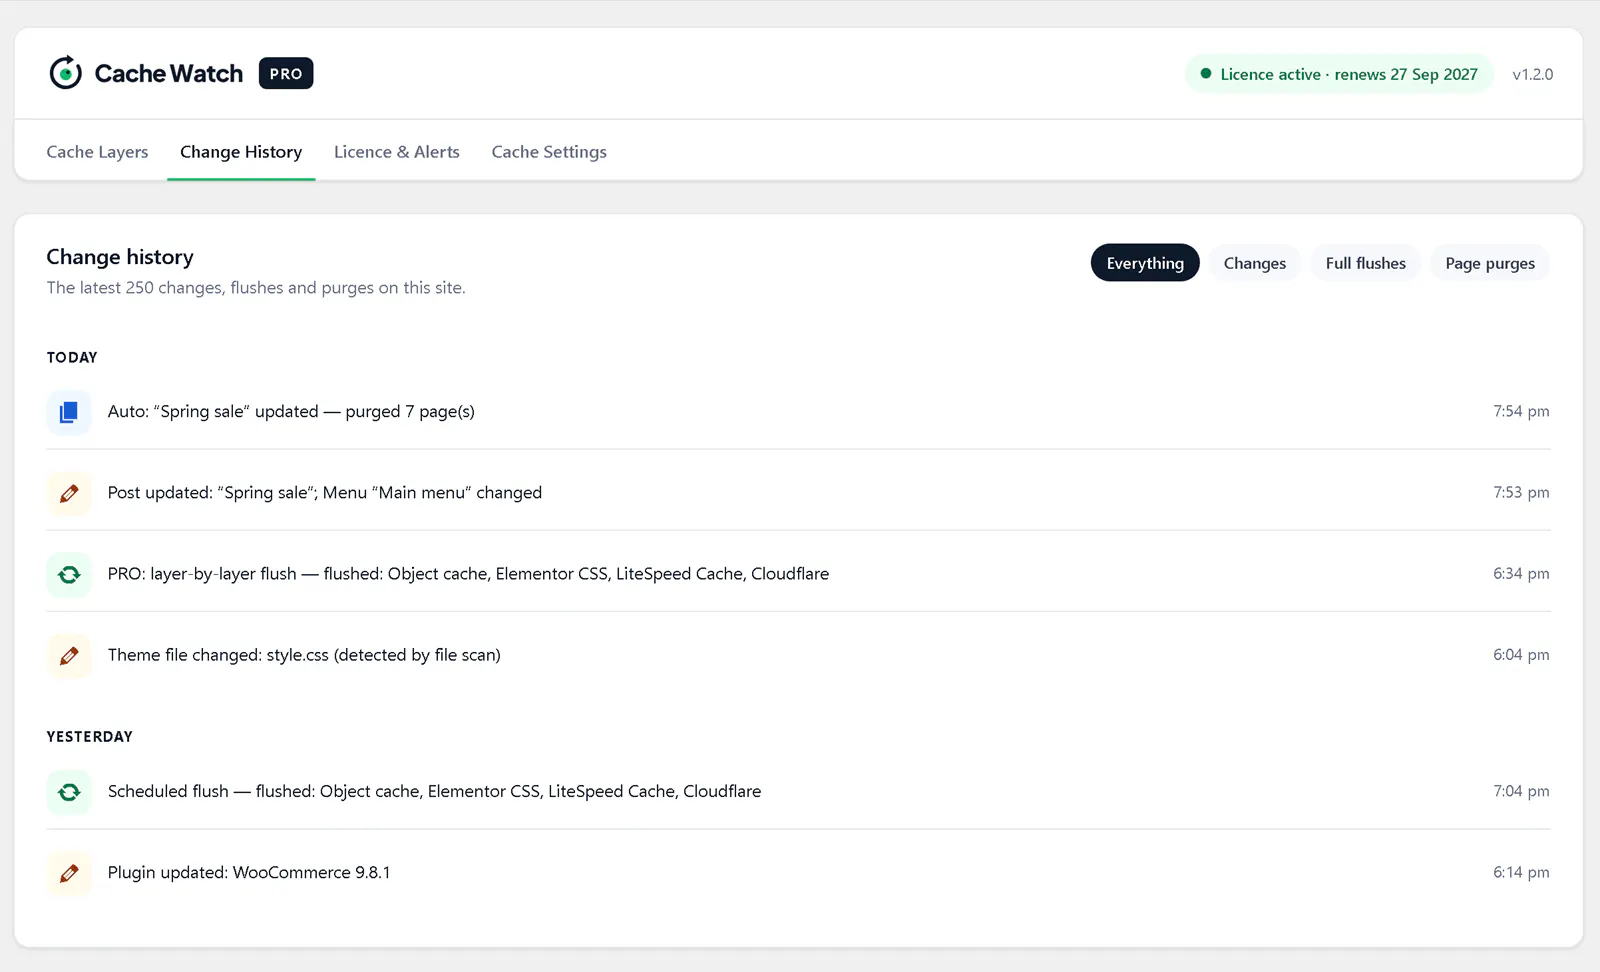Click the 6:34 pm timestamp
The image size is (1600, 972).
pos(1521,573)
